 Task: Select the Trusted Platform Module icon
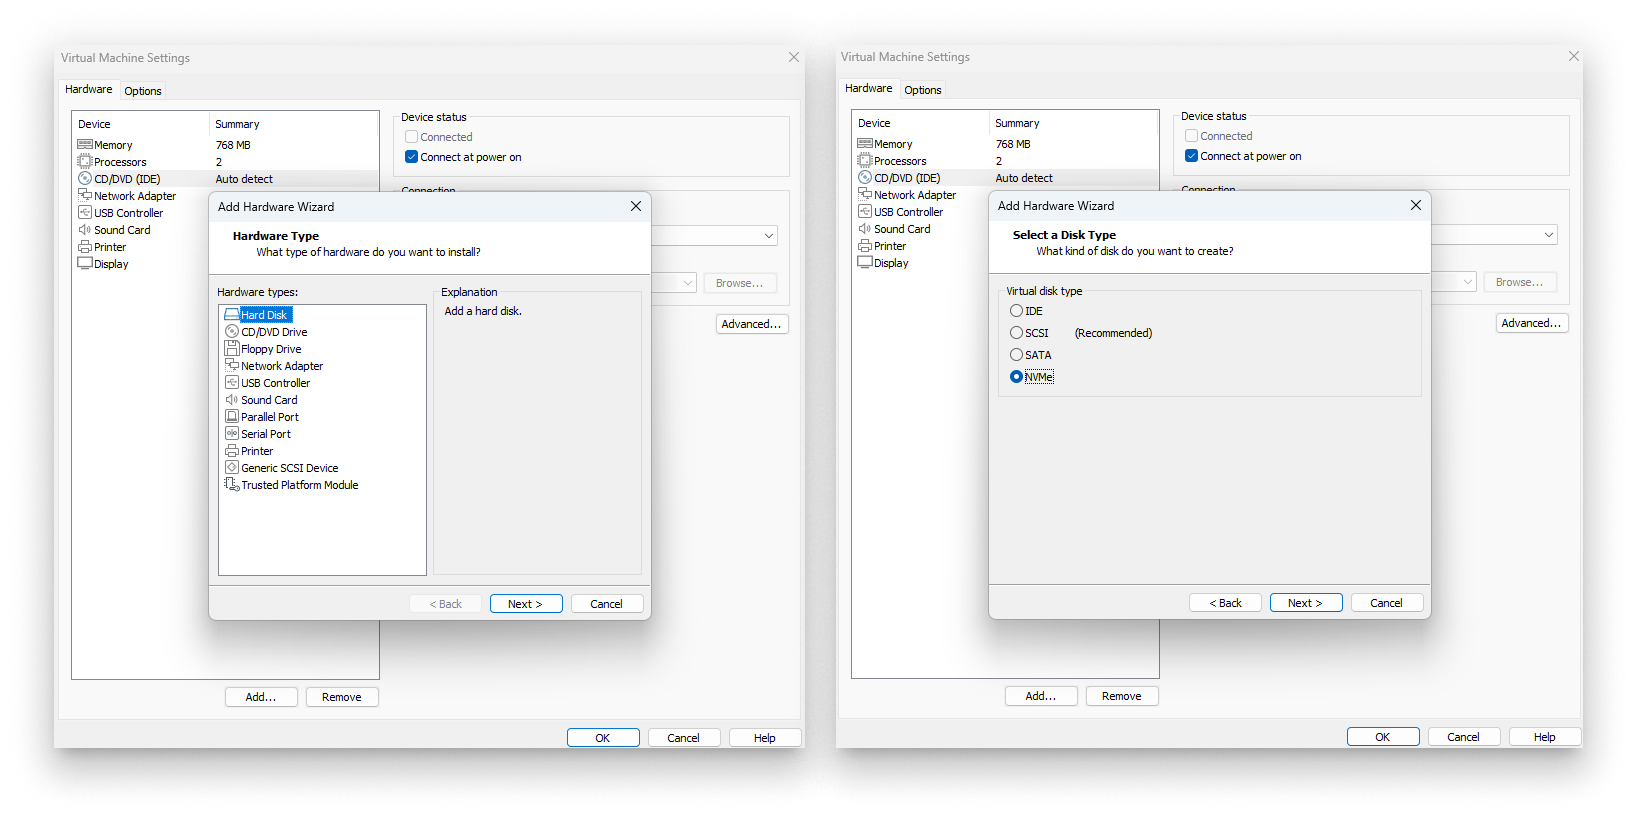tap(232, 484)
